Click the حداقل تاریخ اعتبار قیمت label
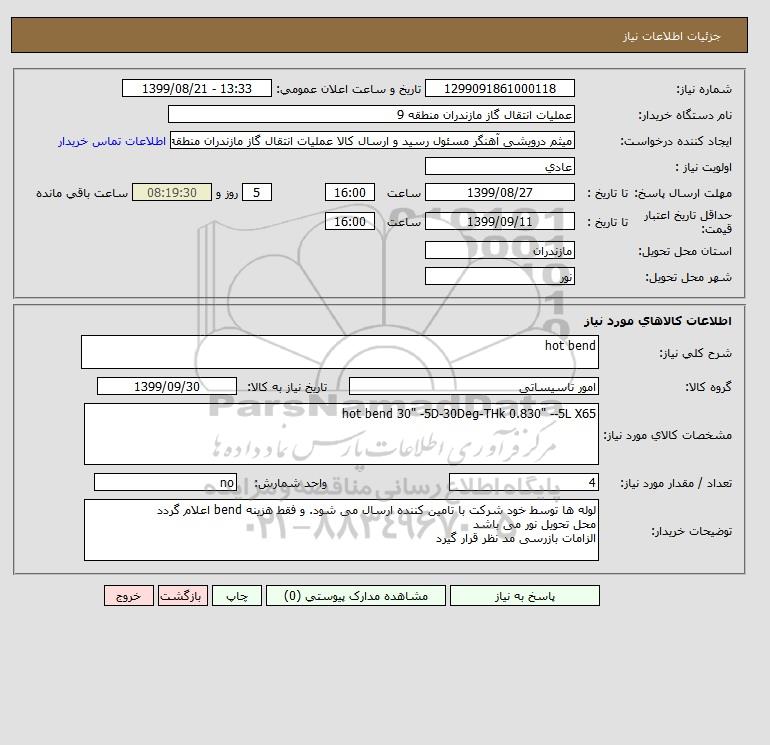 coord(688,222)
